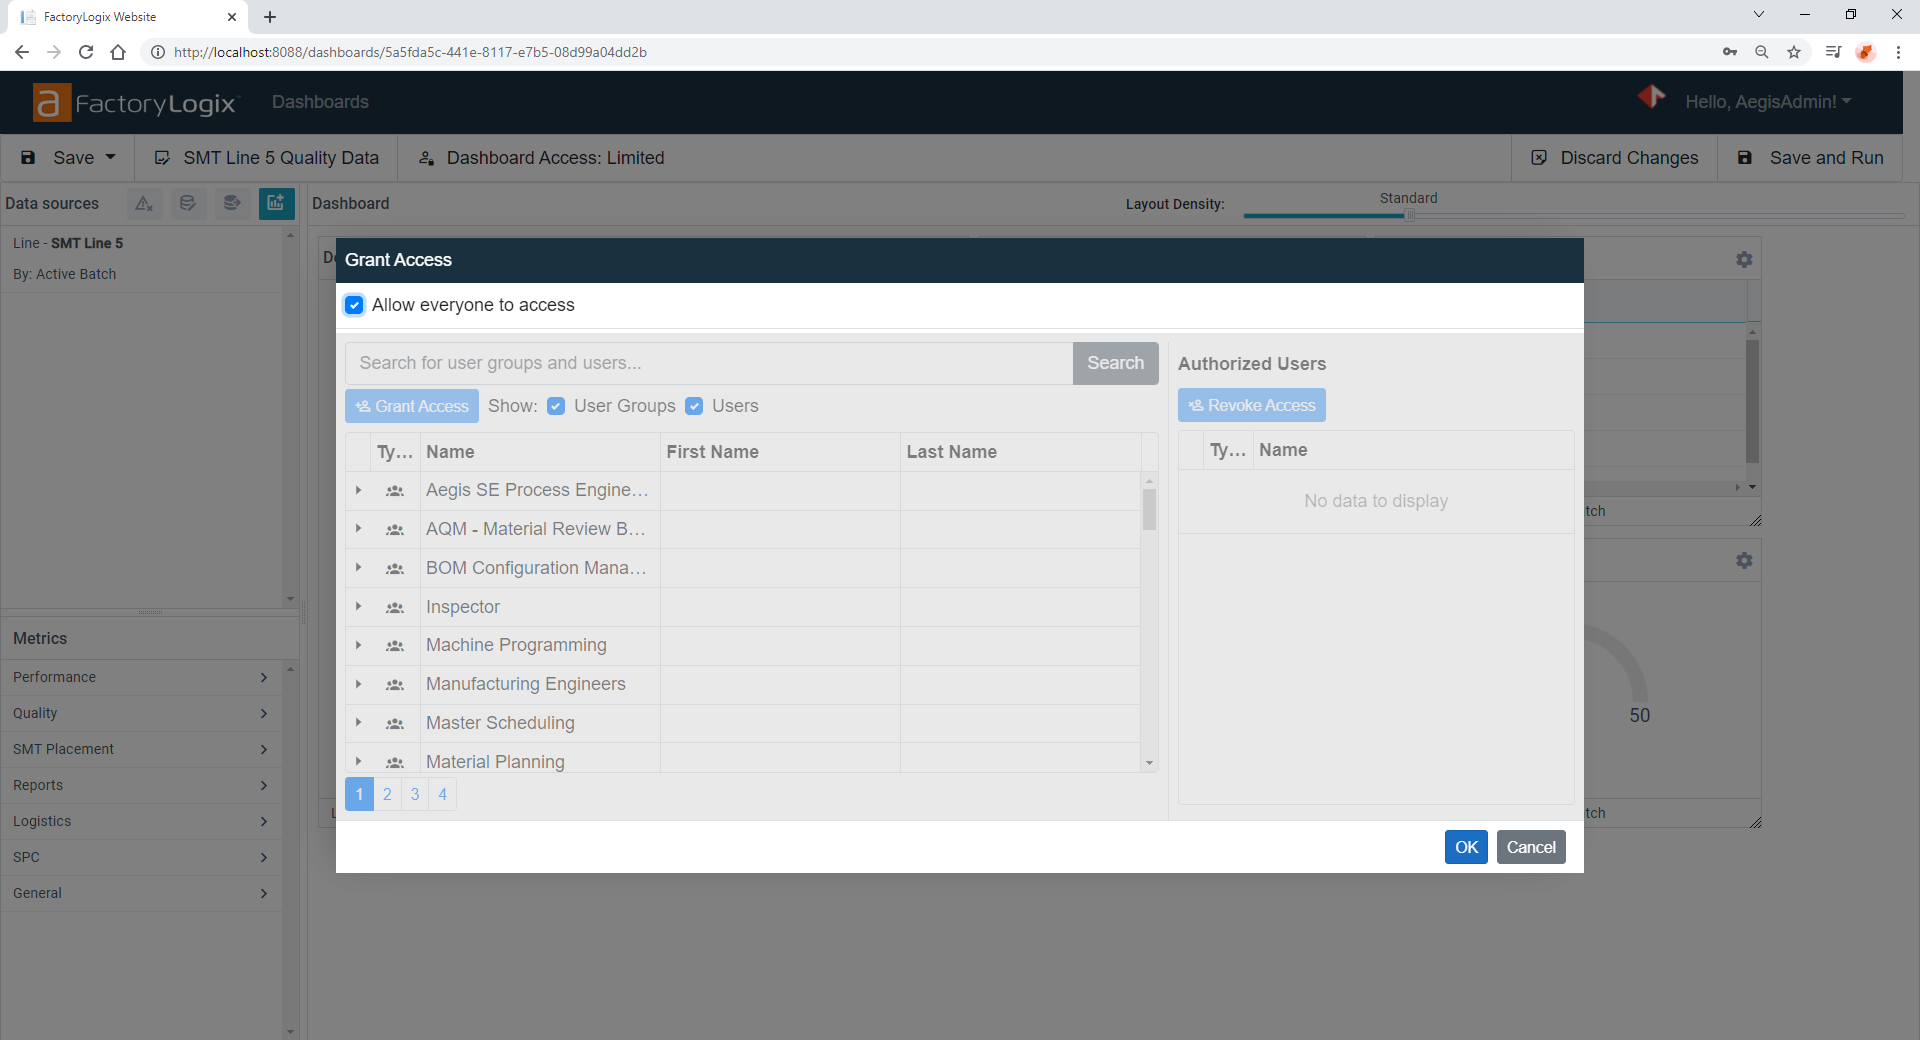Image resolution: width=1920 pixels, height=1040 pixels.
Task: Uncheck Allow everyone to access
Action: (354, 305)
